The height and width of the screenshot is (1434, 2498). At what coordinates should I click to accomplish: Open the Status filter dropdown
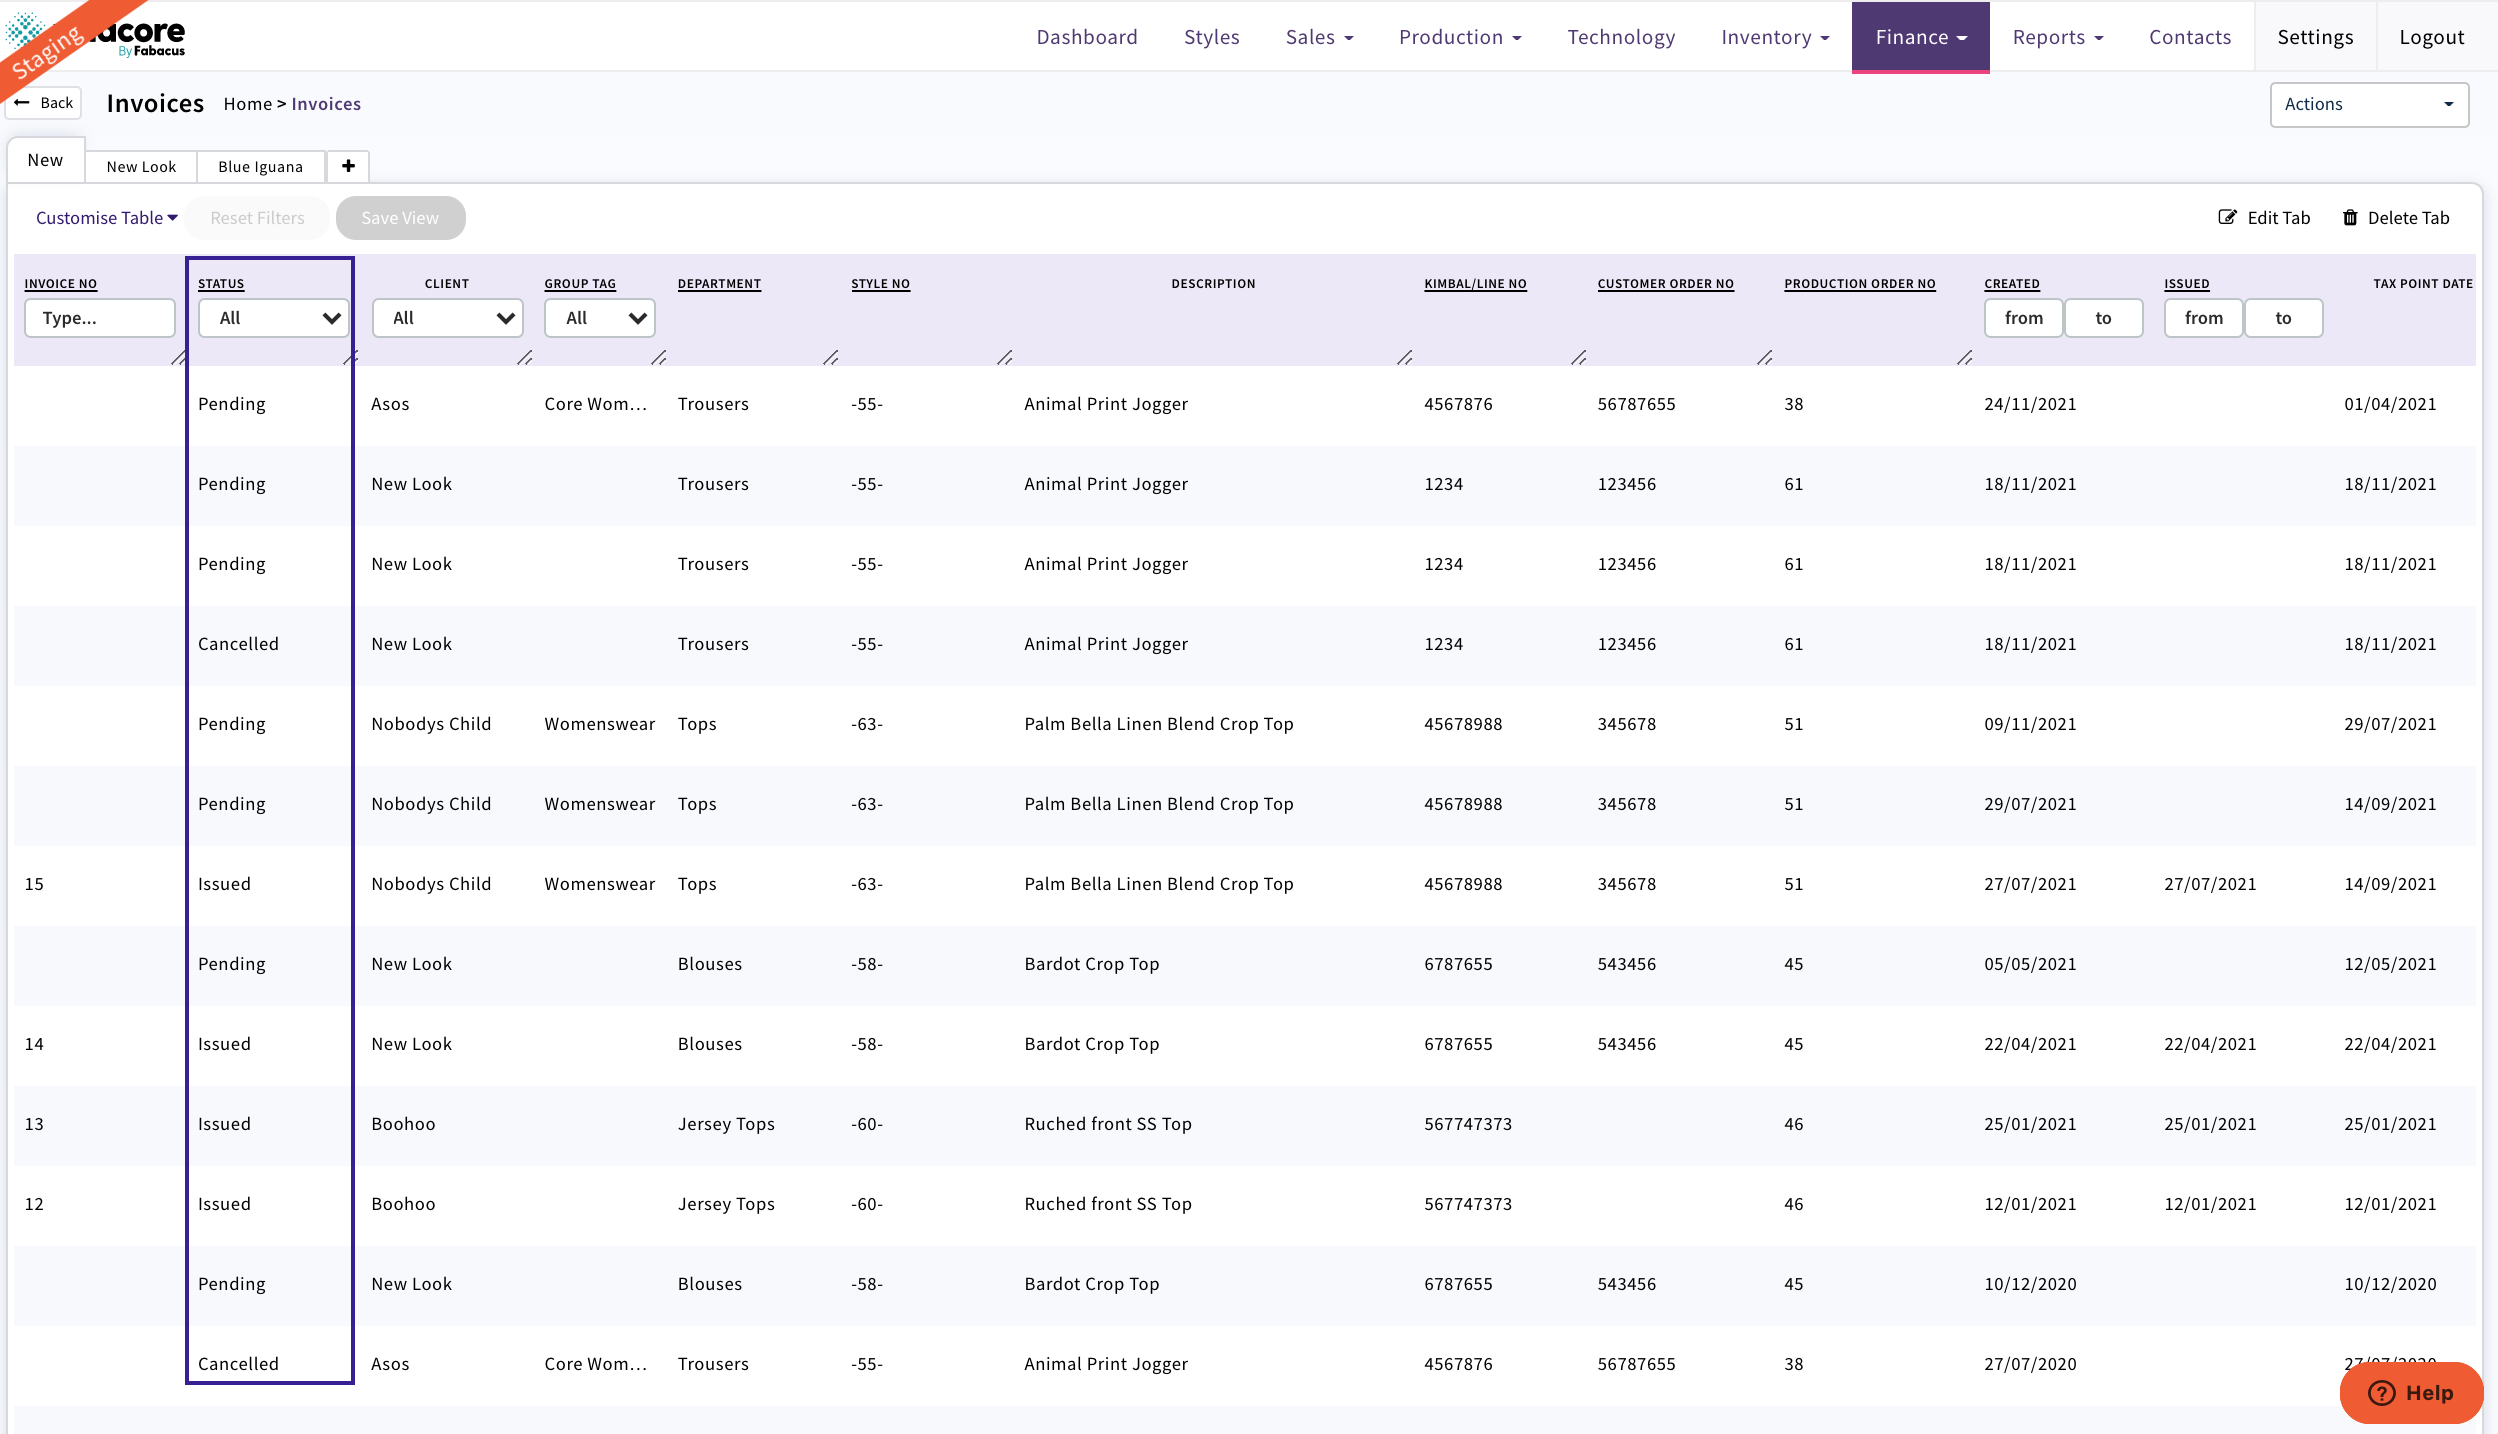coord(272,318)
